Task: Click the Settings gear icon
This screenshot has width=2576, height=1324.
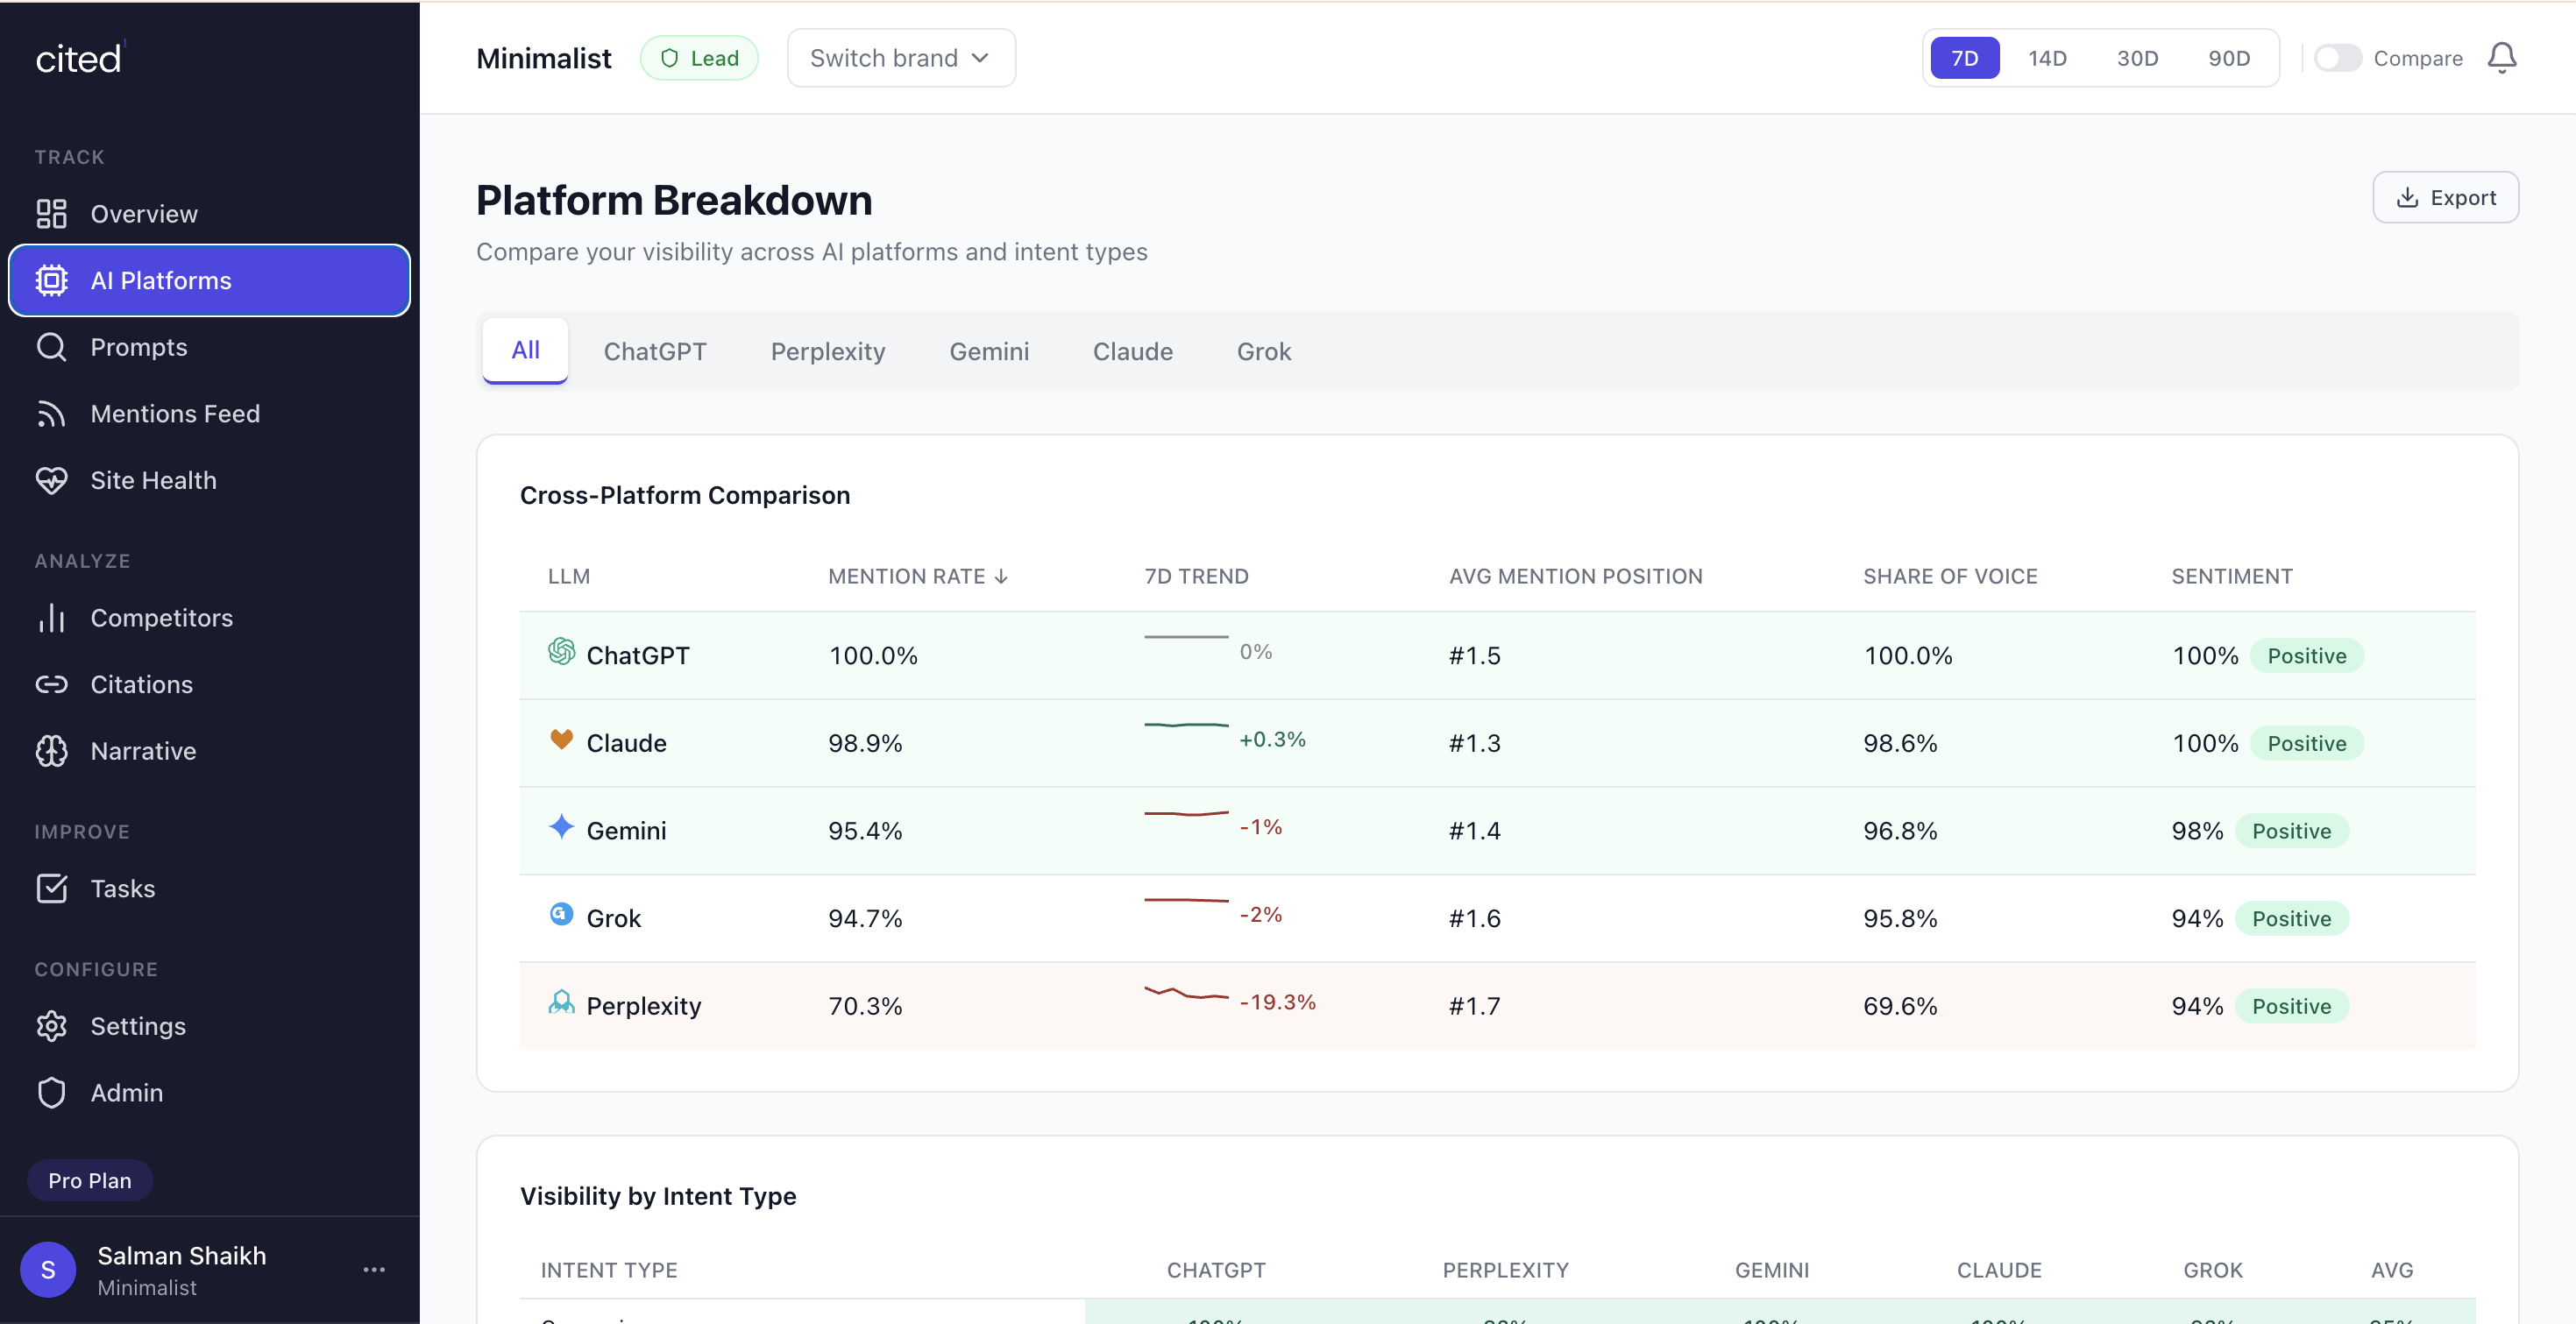Action: (51, 1026)
